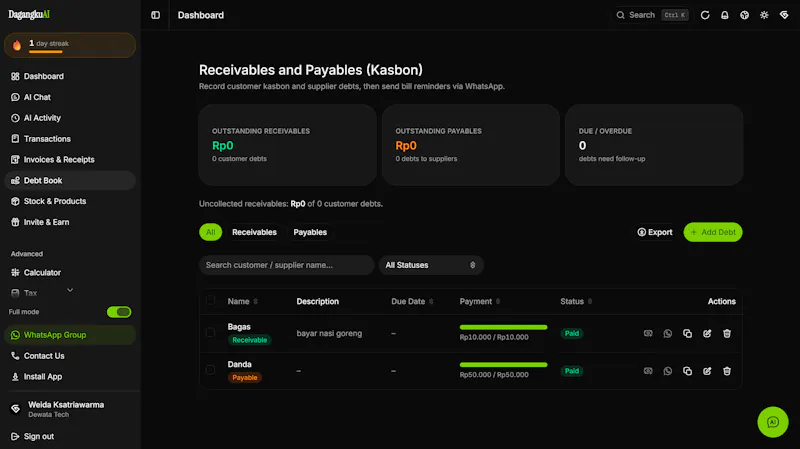Sort the table by Due Date

pos(412,302)
